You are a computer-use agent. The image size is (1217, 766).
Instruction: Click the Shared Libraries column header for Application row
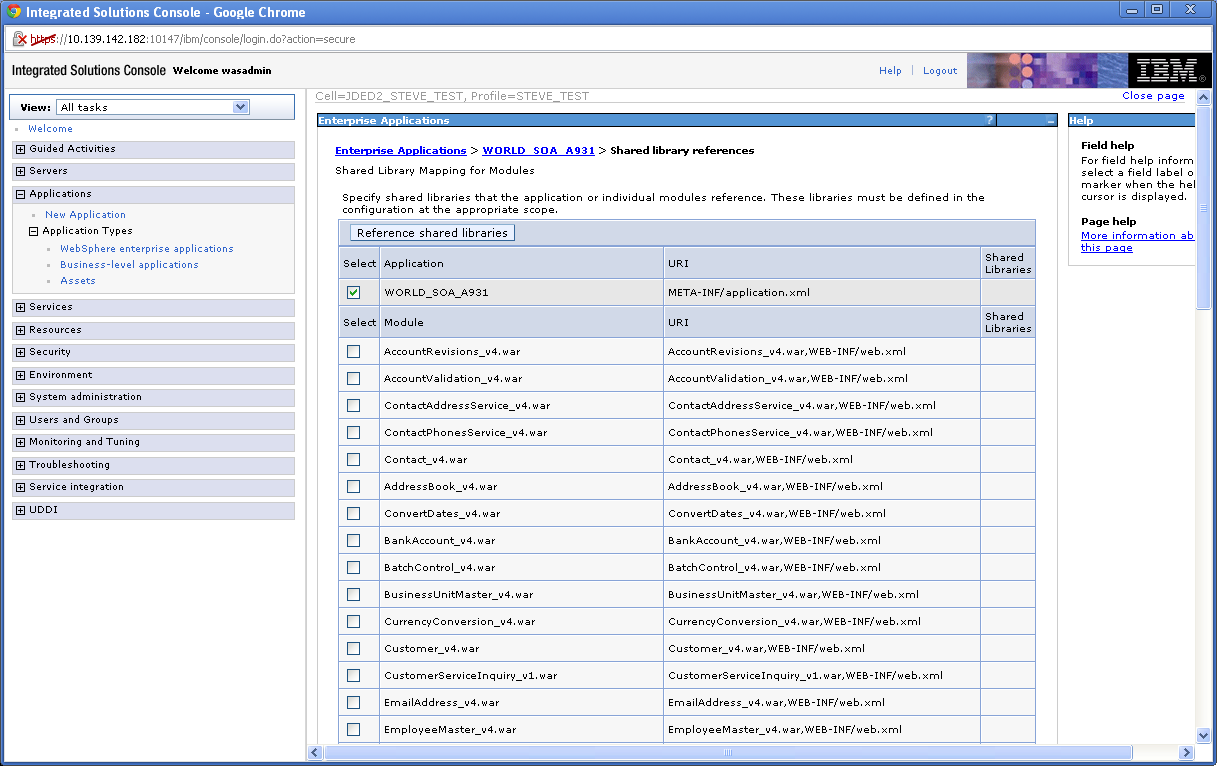[x=1008, y=263]
